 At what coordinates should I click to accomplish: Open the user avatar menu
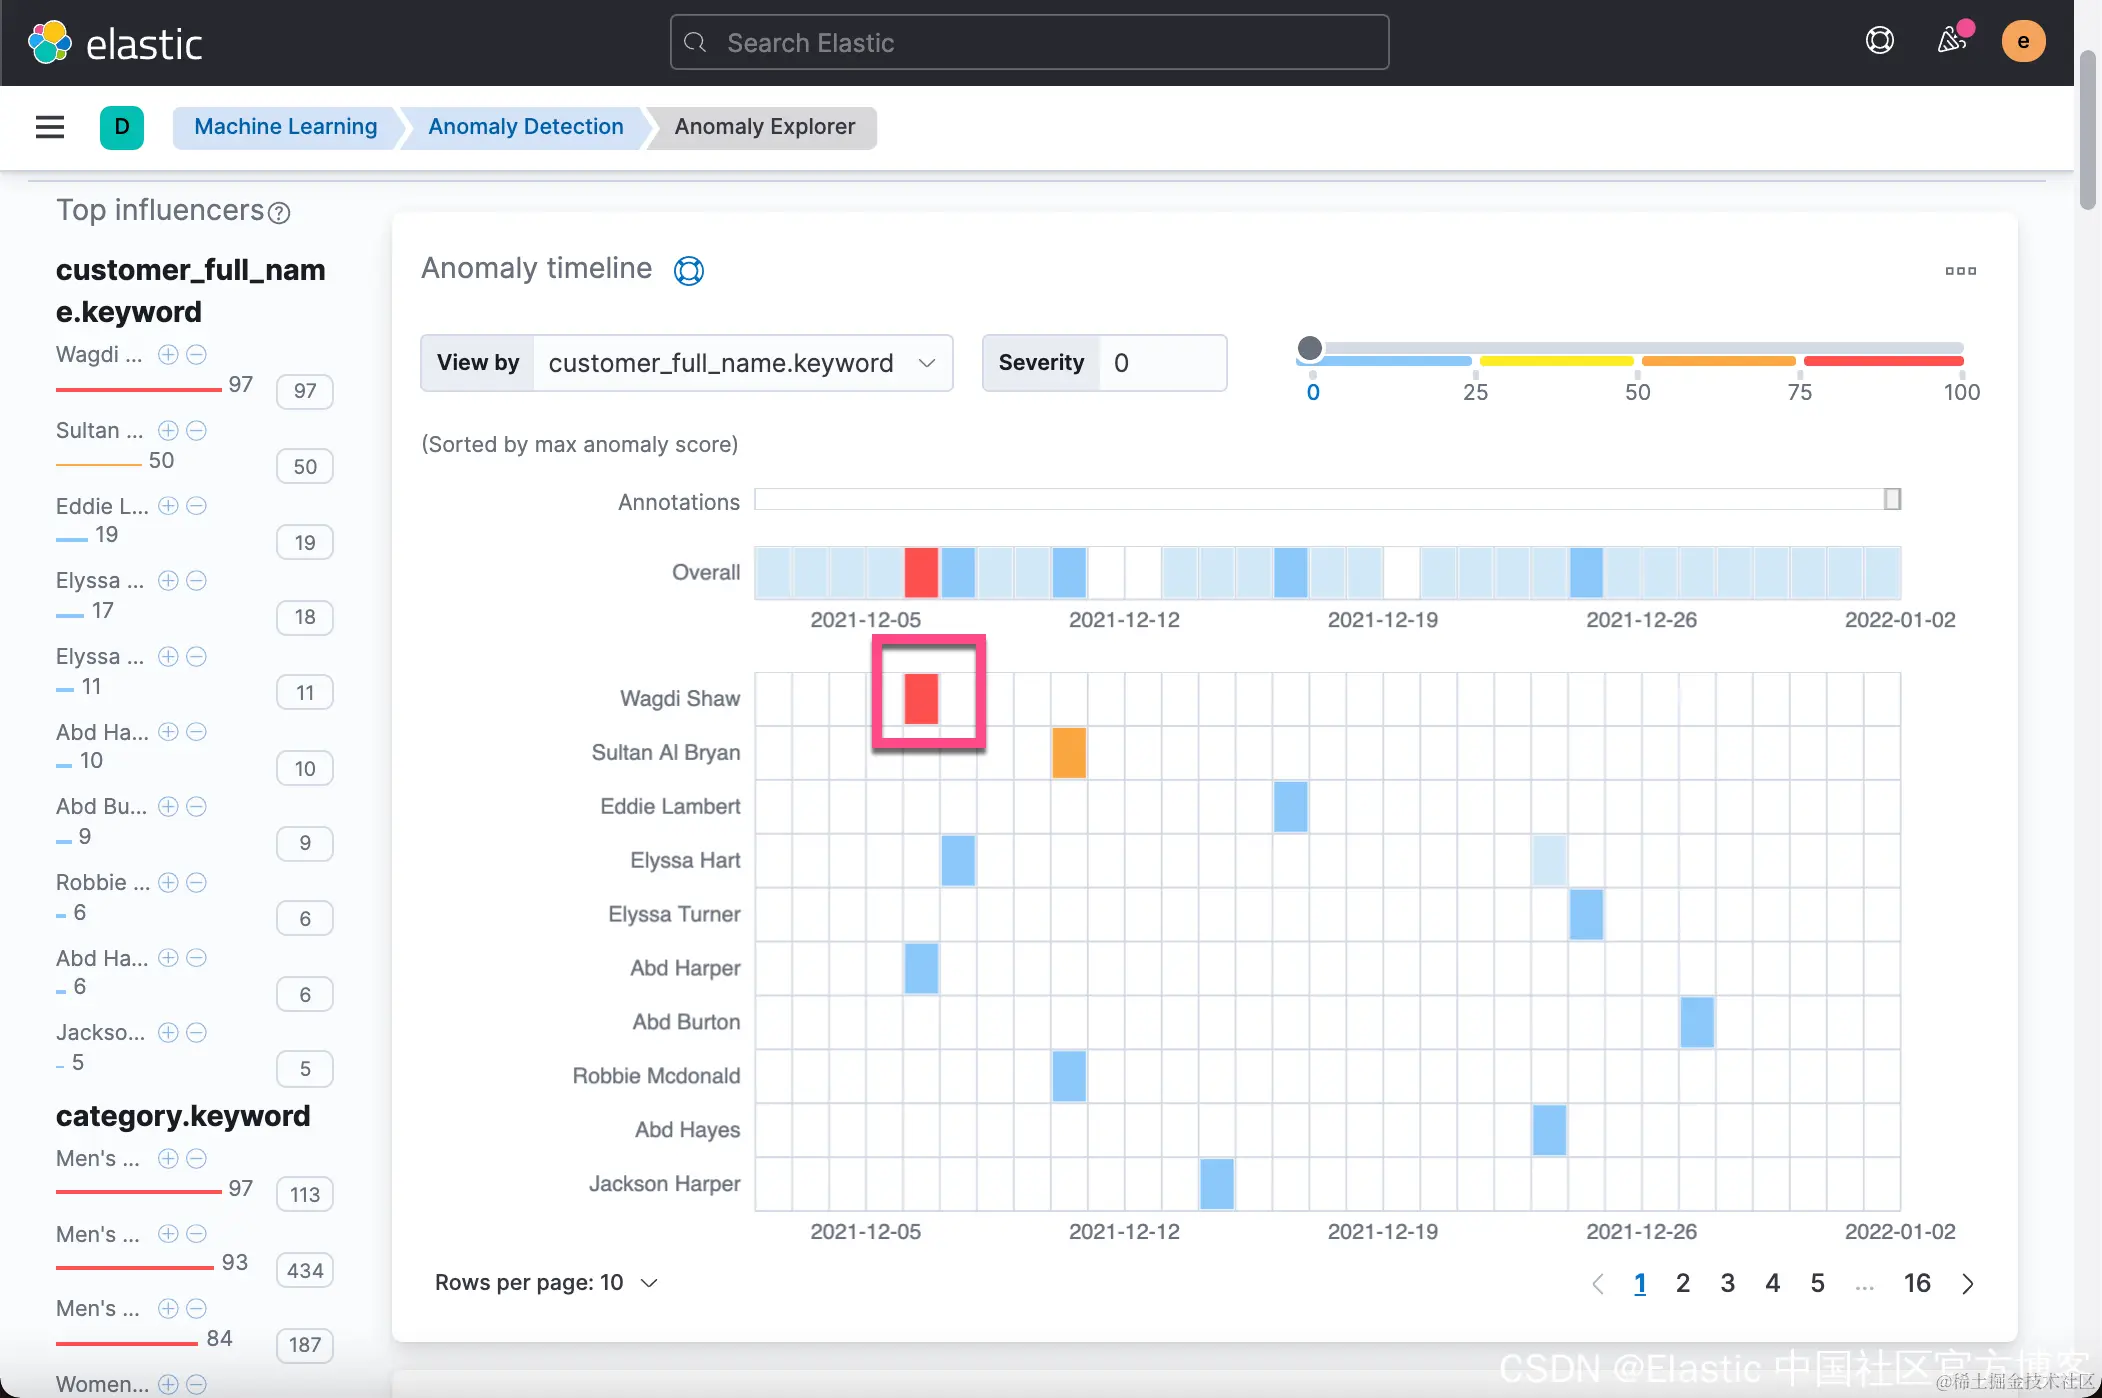[x=2022, y=41]
